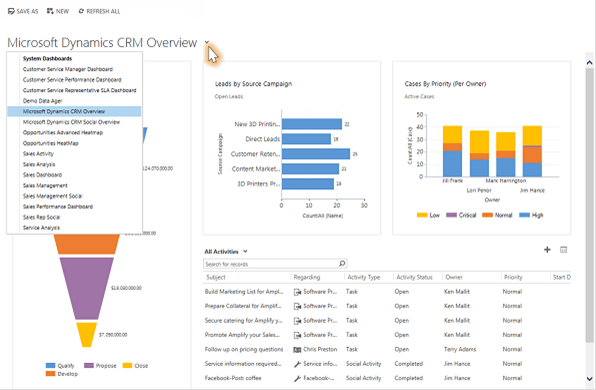596x390 pixels.
Task: Select Microsoft Dynamics CRM Overview entry
Action: click(74, 111)
